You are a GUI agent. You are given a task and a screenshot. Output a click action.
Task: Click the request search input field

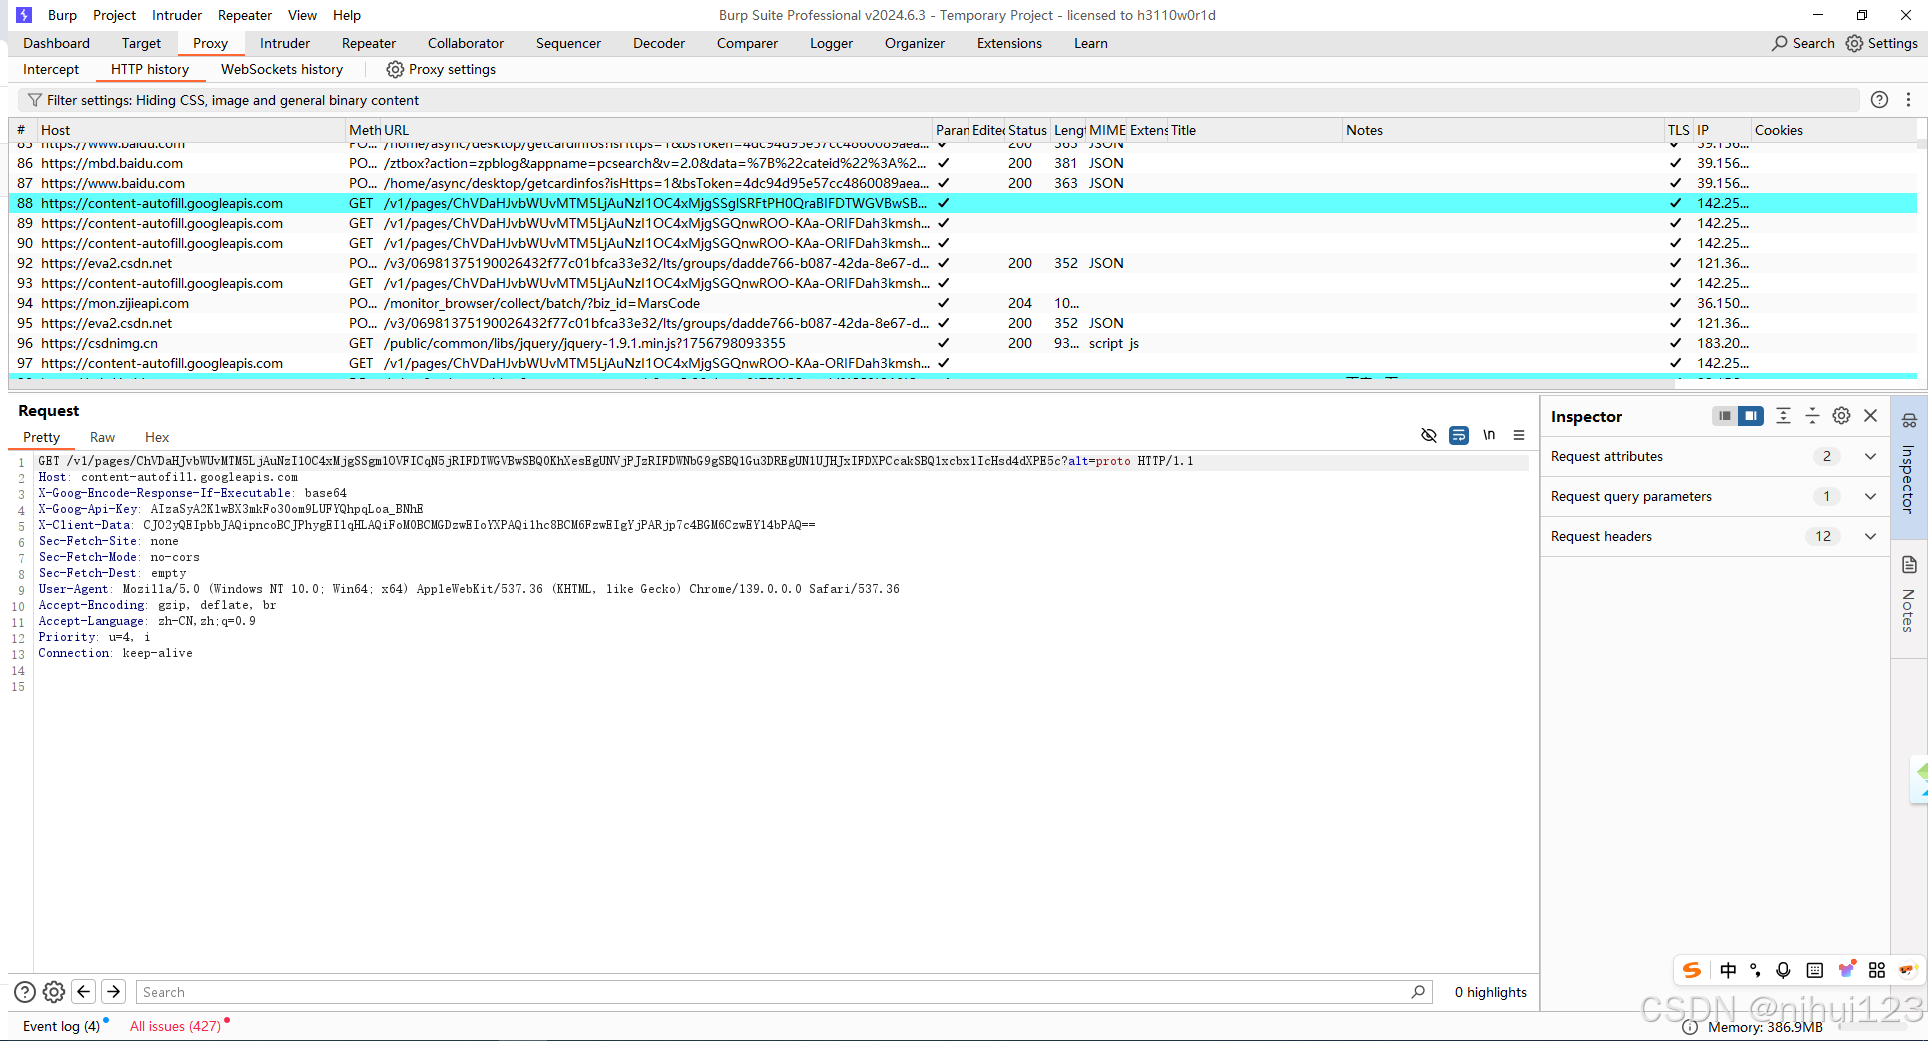(x=783, y=992)
